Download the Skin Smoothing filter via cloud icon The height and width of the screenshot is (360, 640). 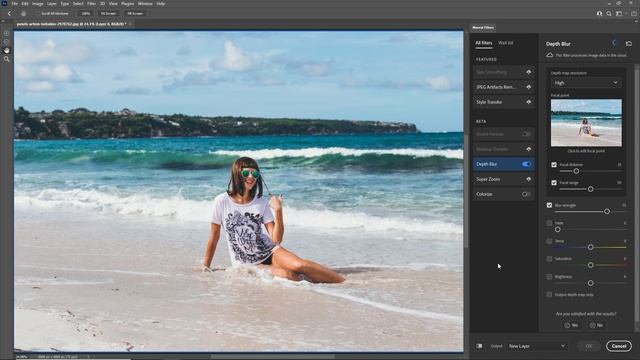(529, 72)
